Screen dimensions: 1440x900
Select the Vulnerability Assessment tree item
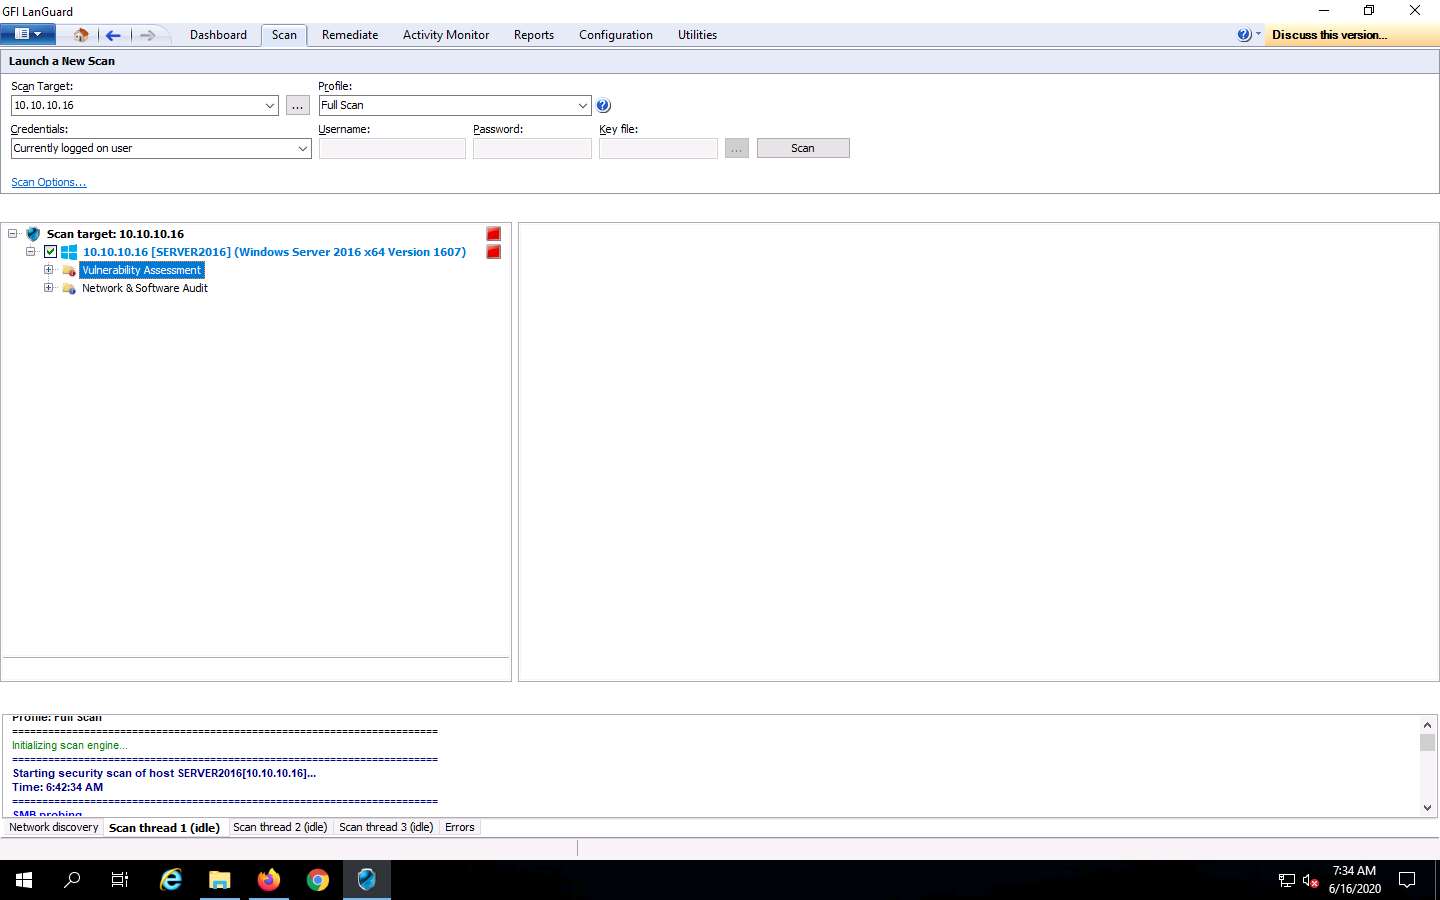pyautogui.click(x=141, y=270)
